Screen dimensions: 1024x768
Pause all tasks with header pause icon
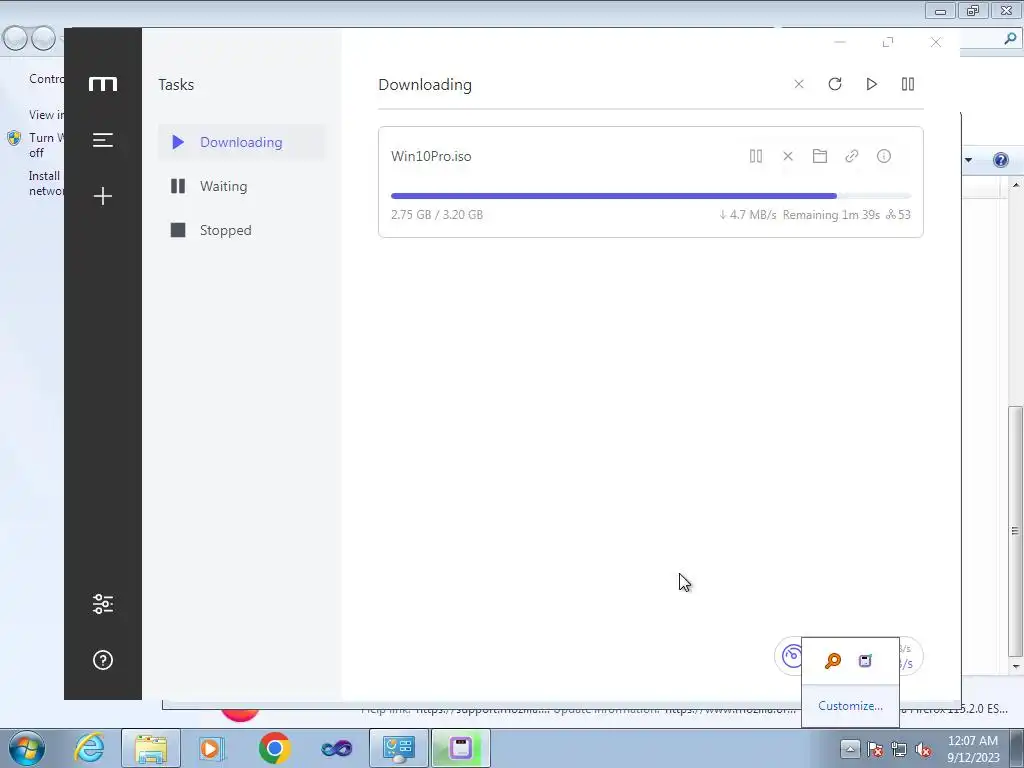[x=908, y=84]
